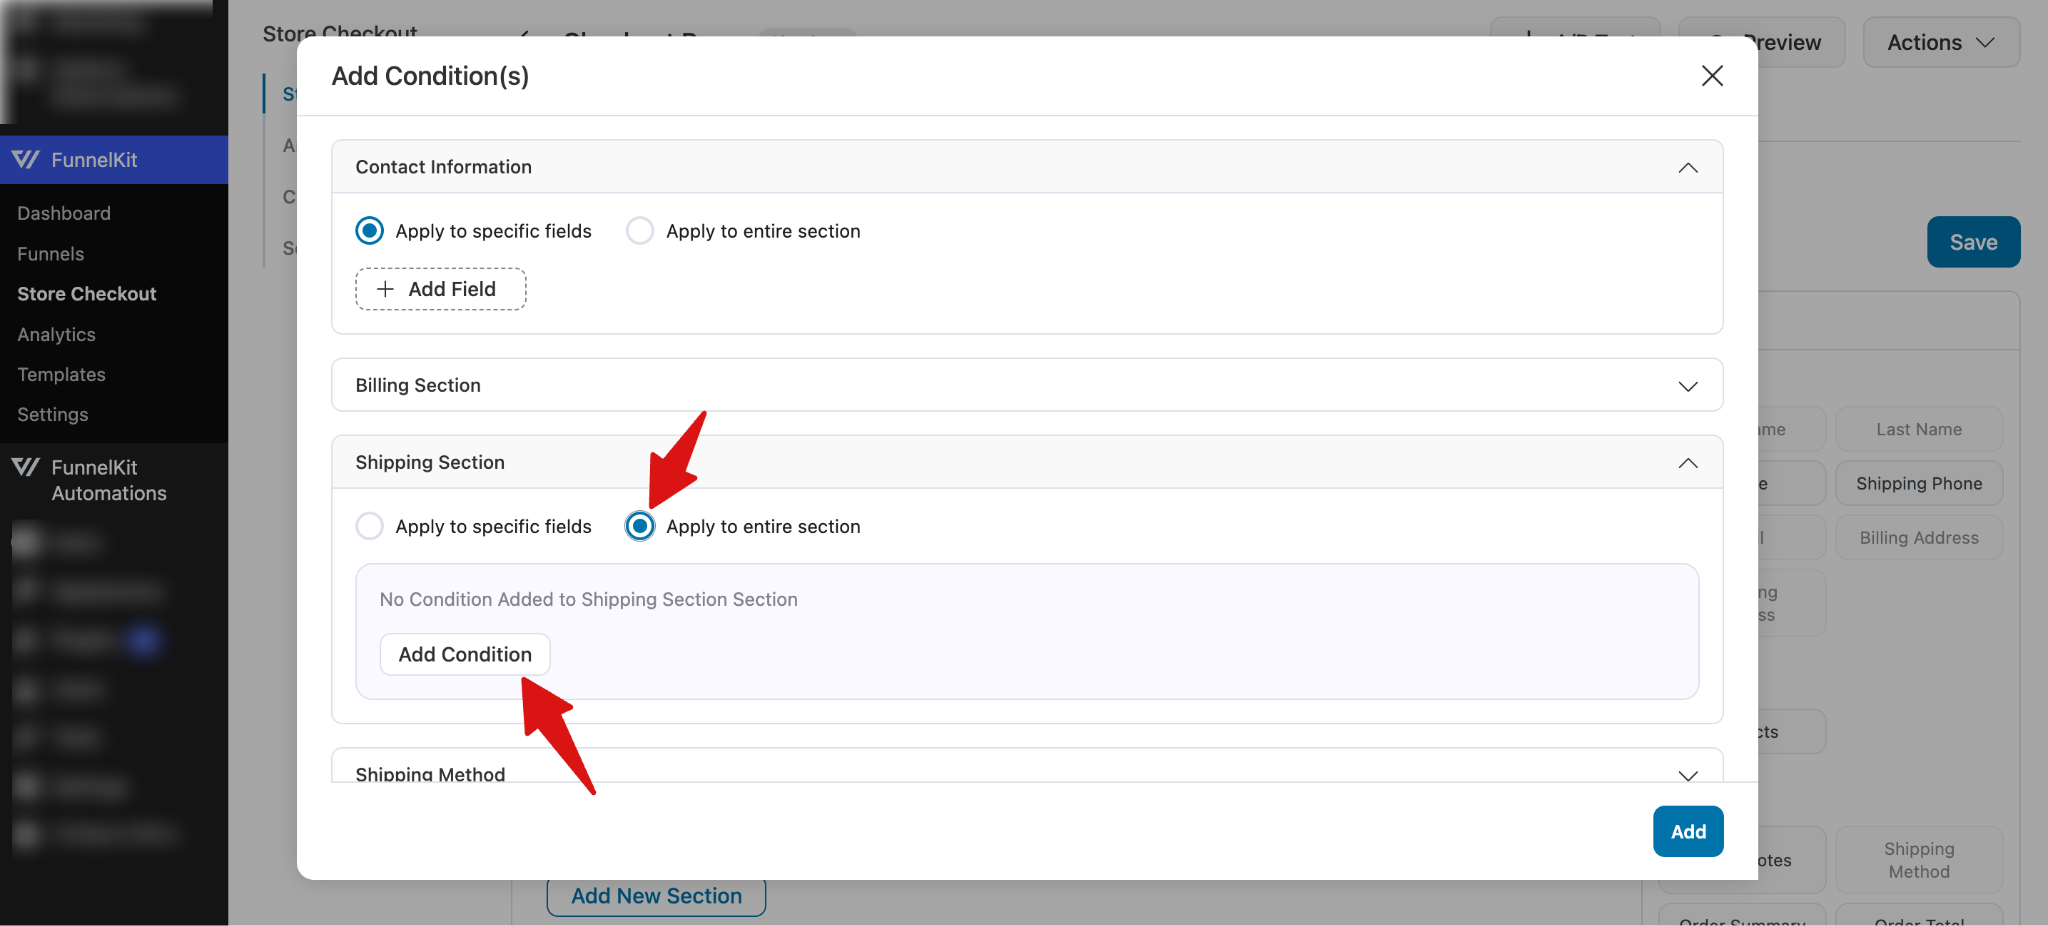Click the plus icon inside Add Field
This screenshot has width=2048, height=926.
point(384,288)
